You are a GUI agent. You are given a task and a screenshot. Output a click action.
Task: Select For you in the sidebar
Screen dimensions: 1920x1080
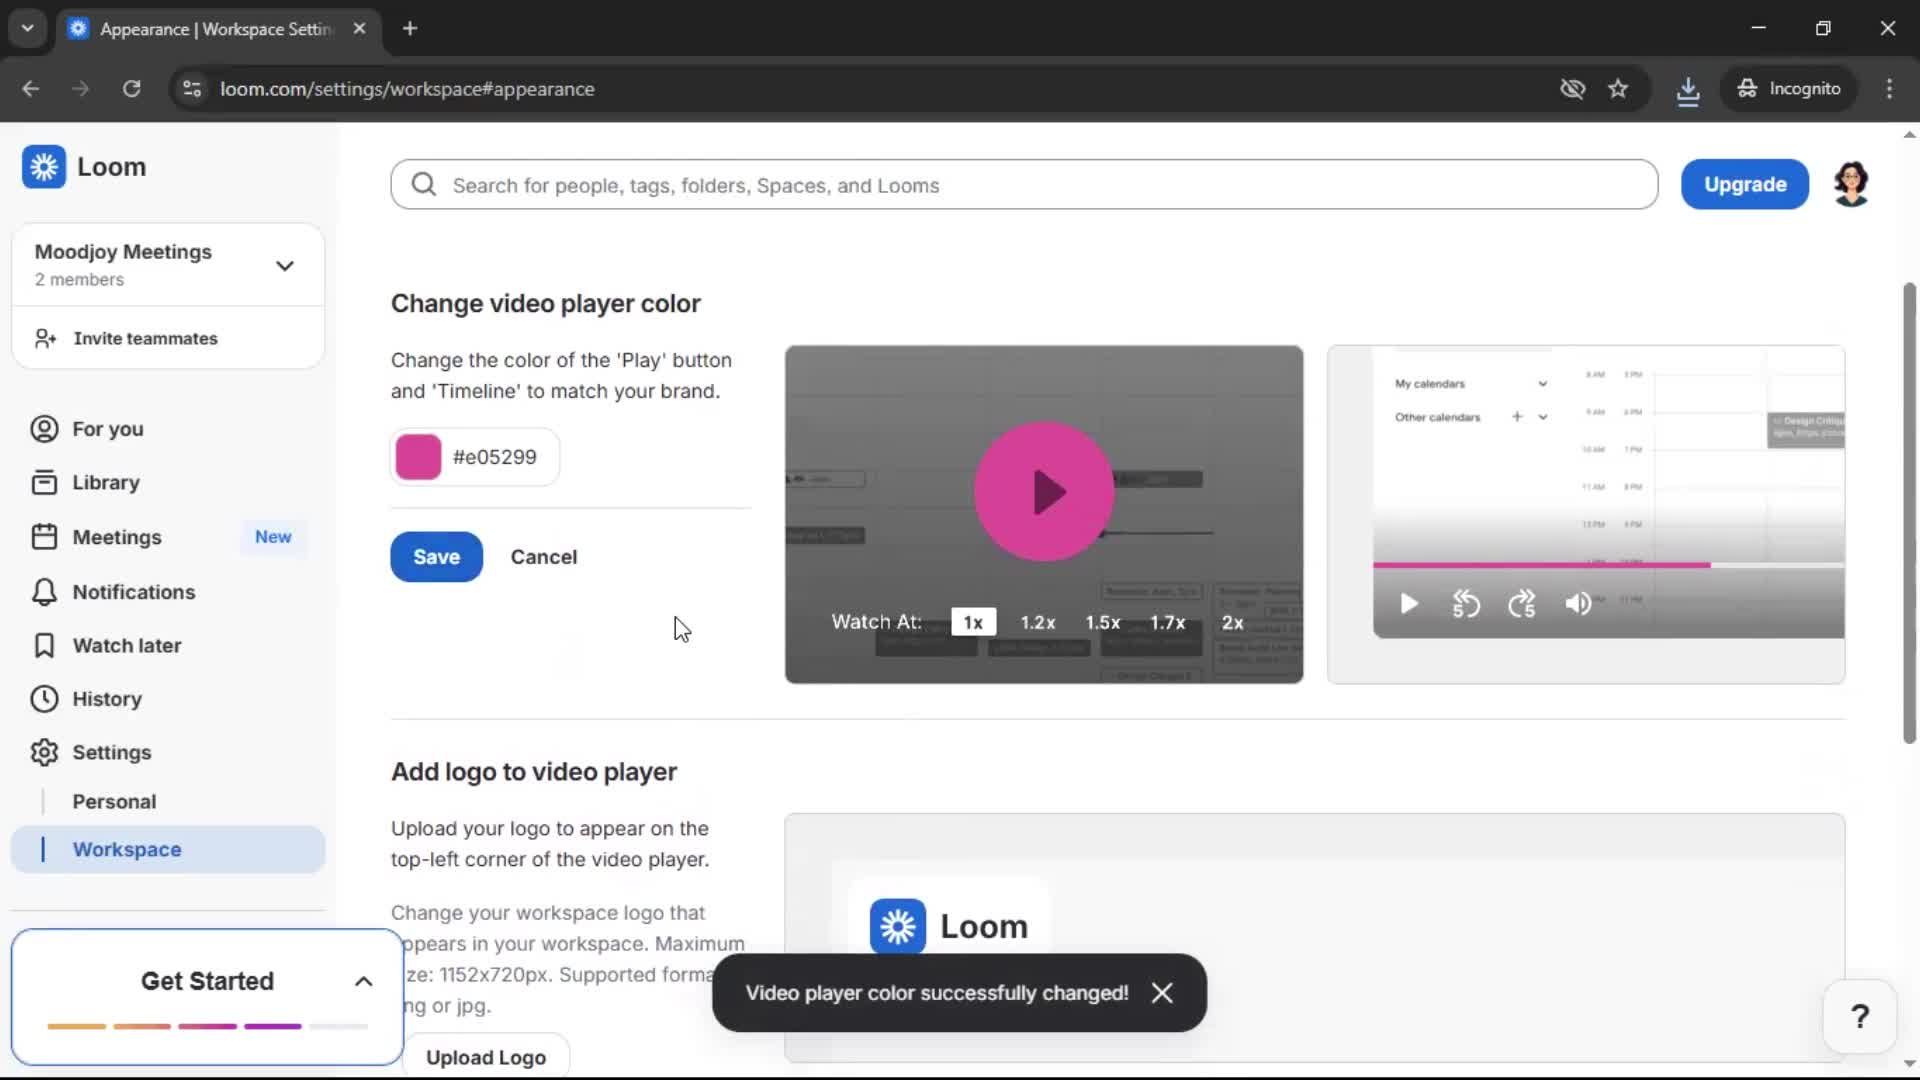[x=107, y=428]
